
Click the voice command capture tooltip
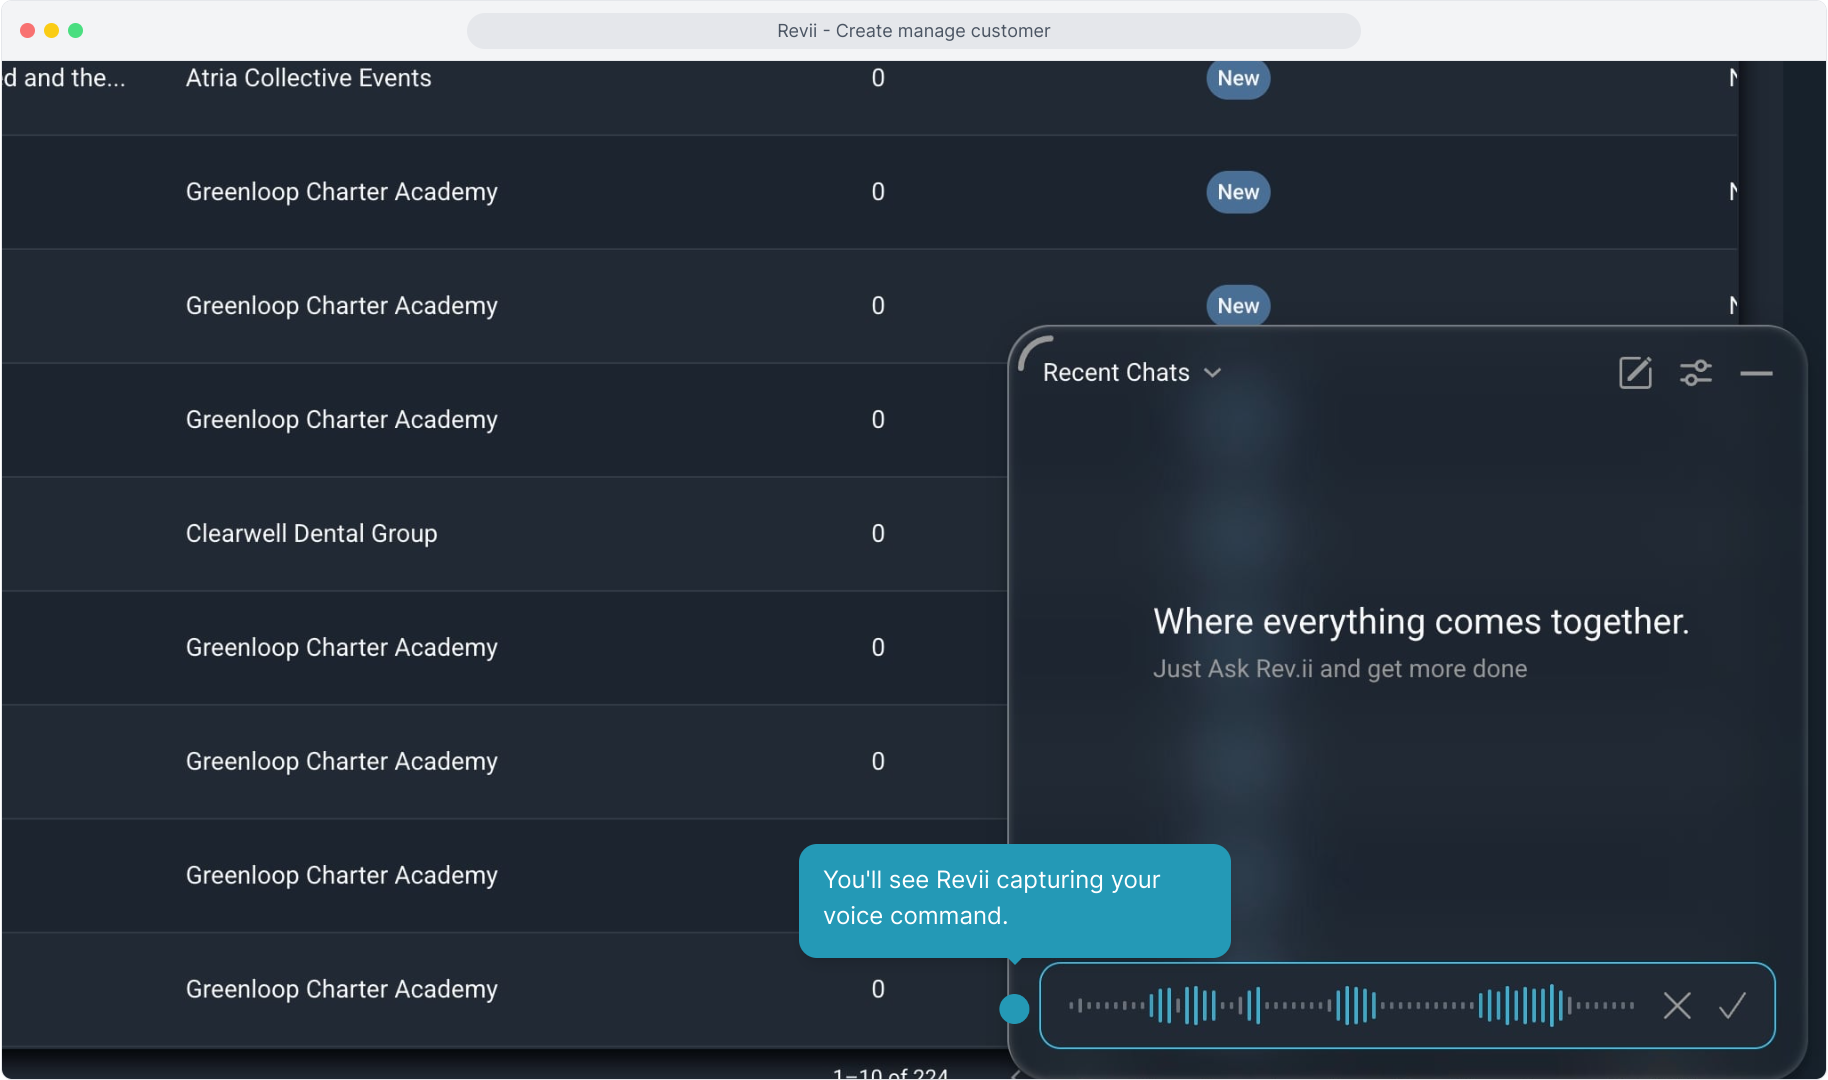[x=1014, y=900]
